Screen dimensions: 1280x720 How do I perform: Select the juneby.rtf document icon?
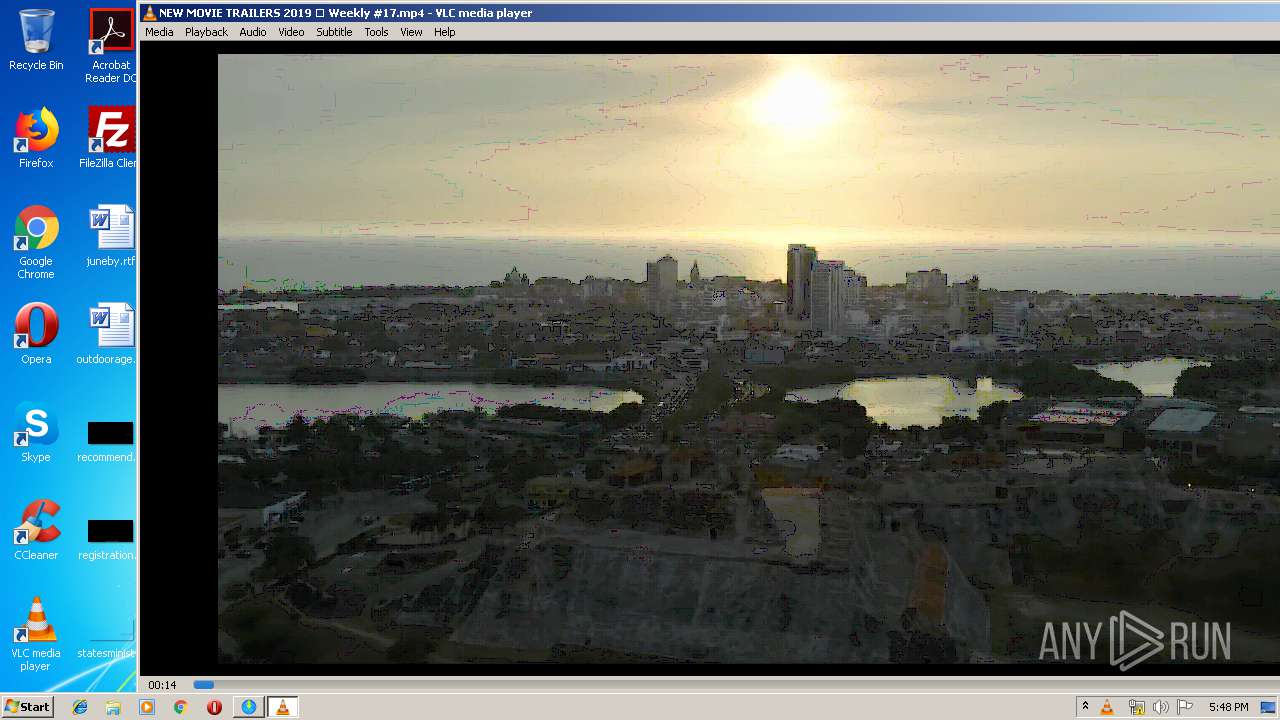[110, 236]
